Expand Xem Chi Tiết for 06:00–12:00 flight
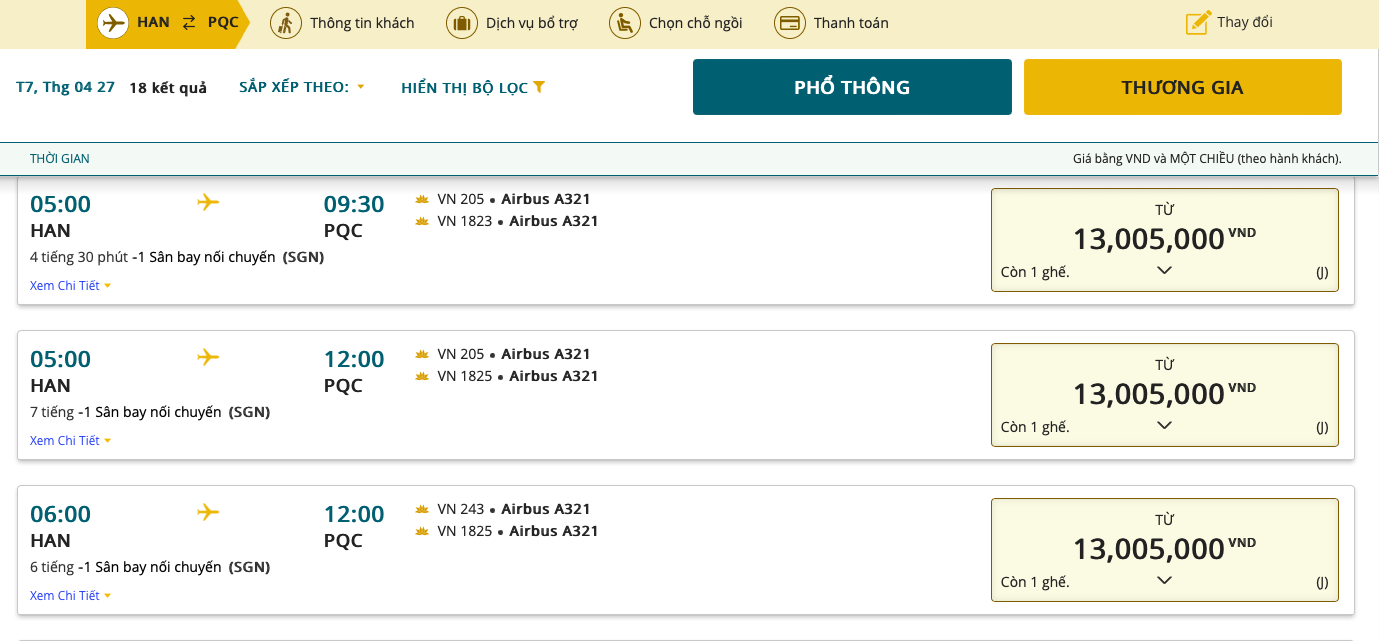1379x641 pixels. point(70,596)
